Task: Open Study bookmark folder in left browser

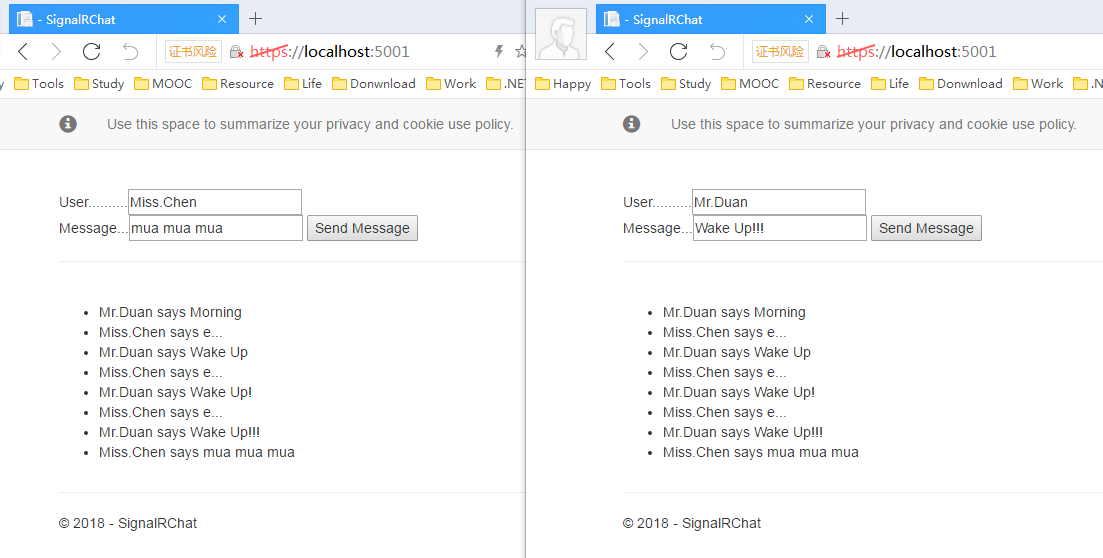Action: 99,84
